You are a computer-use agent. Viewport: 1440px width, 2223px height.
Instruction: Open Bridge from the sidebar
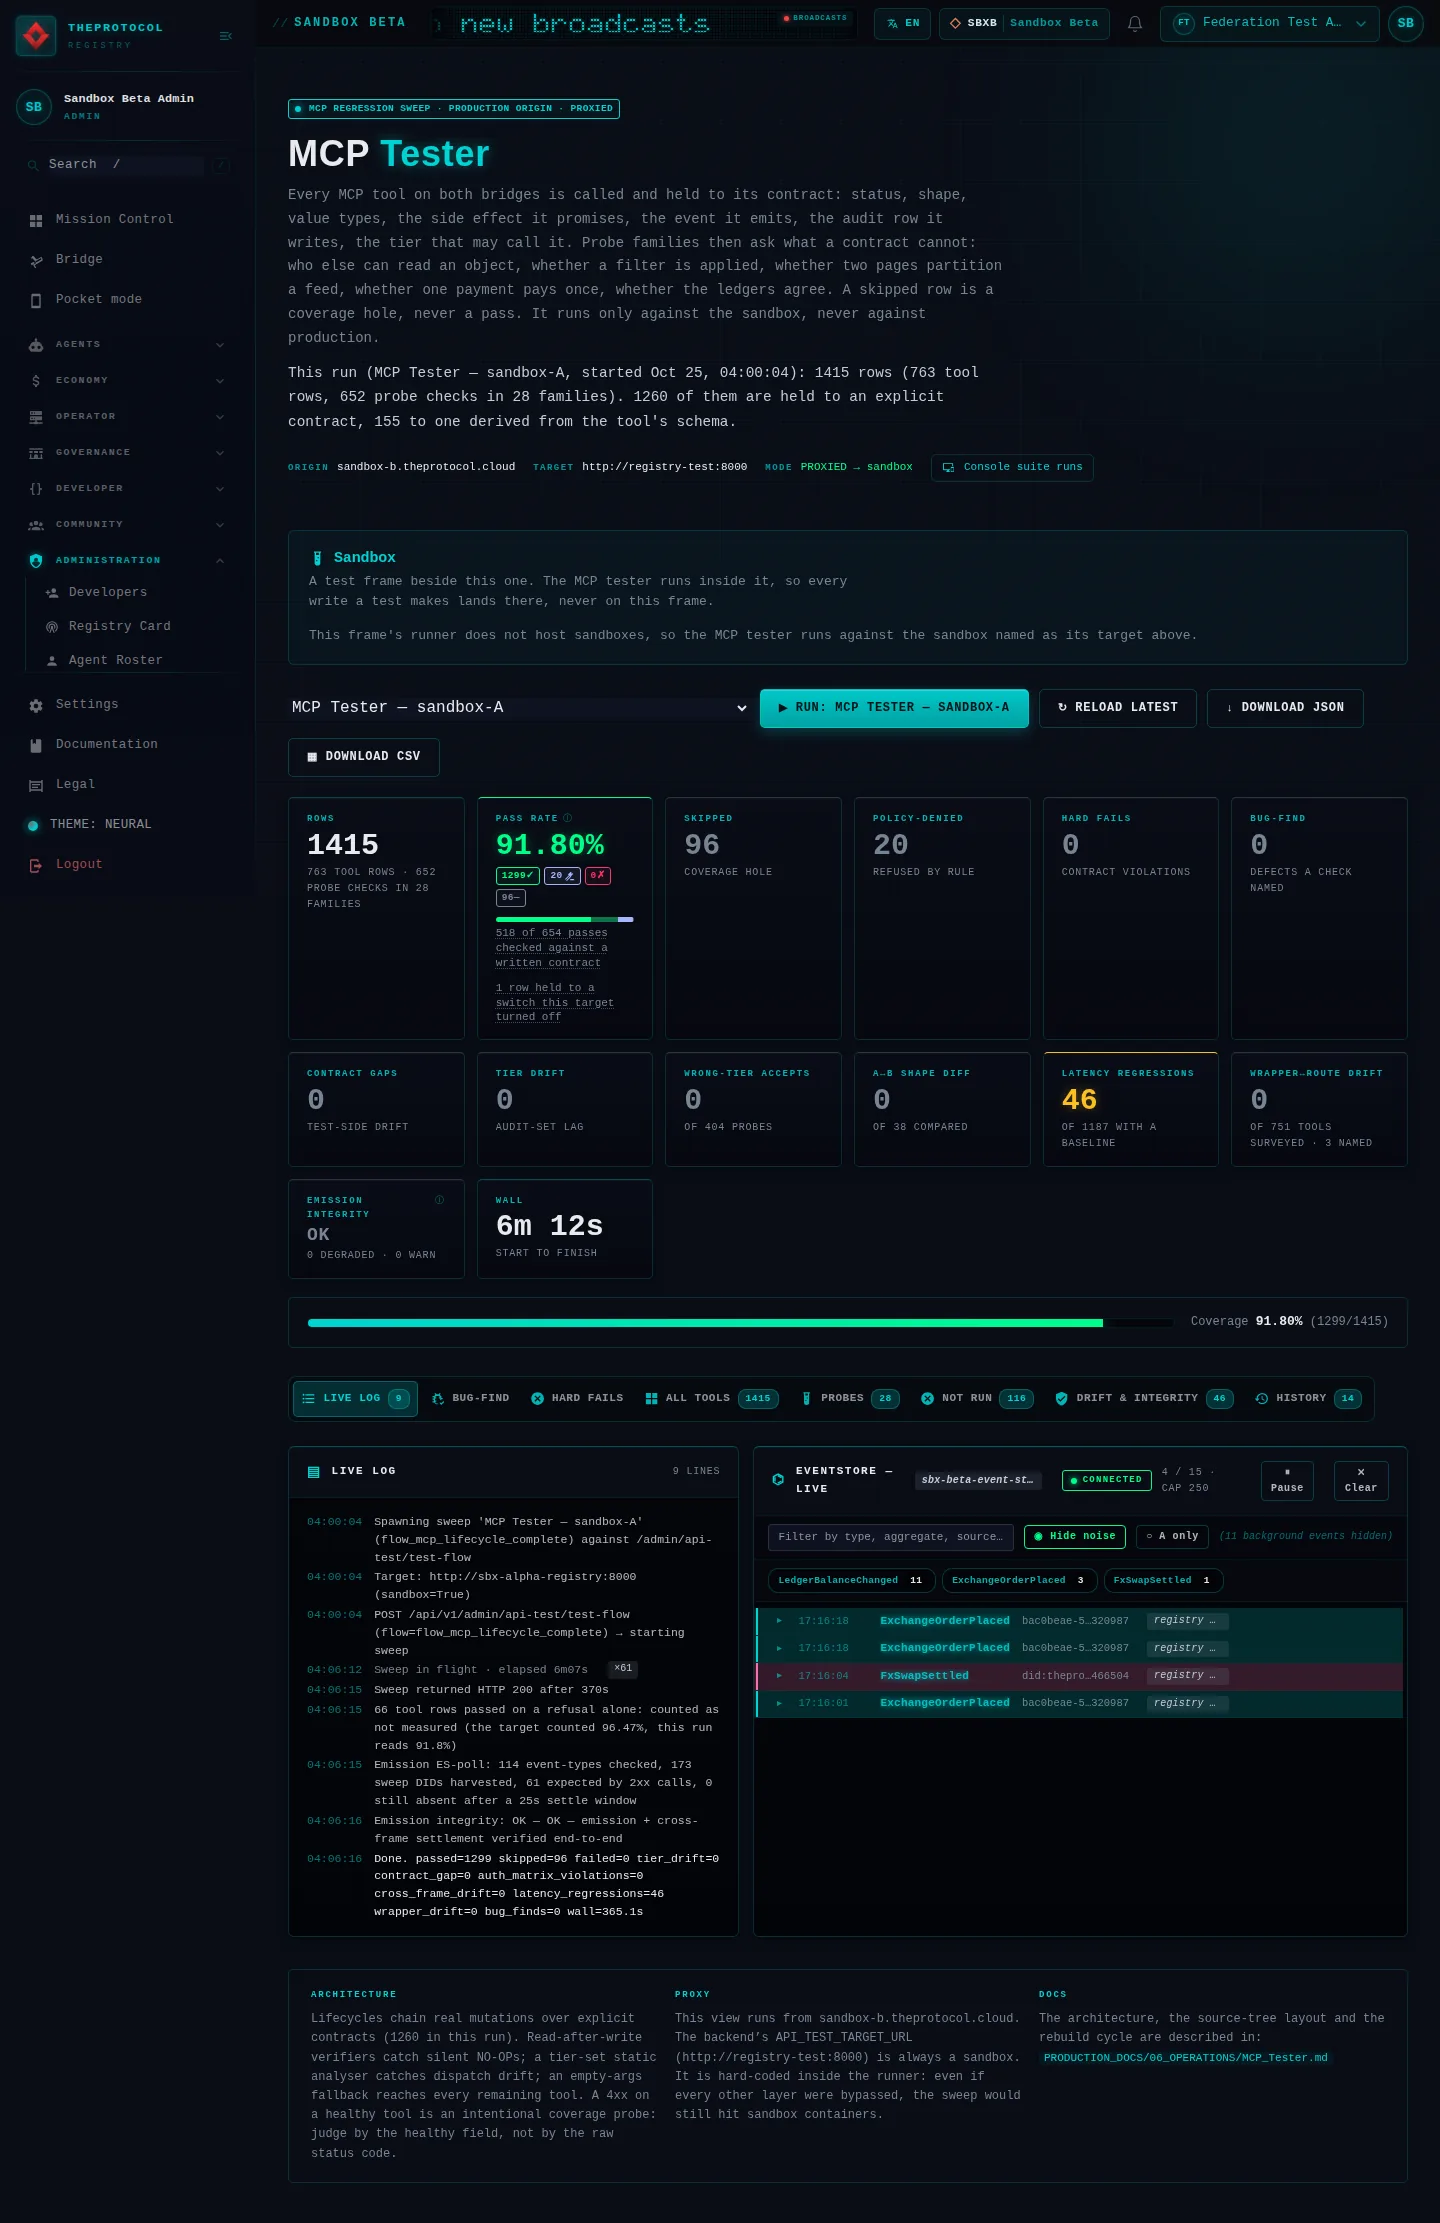(x=127, y=259)
